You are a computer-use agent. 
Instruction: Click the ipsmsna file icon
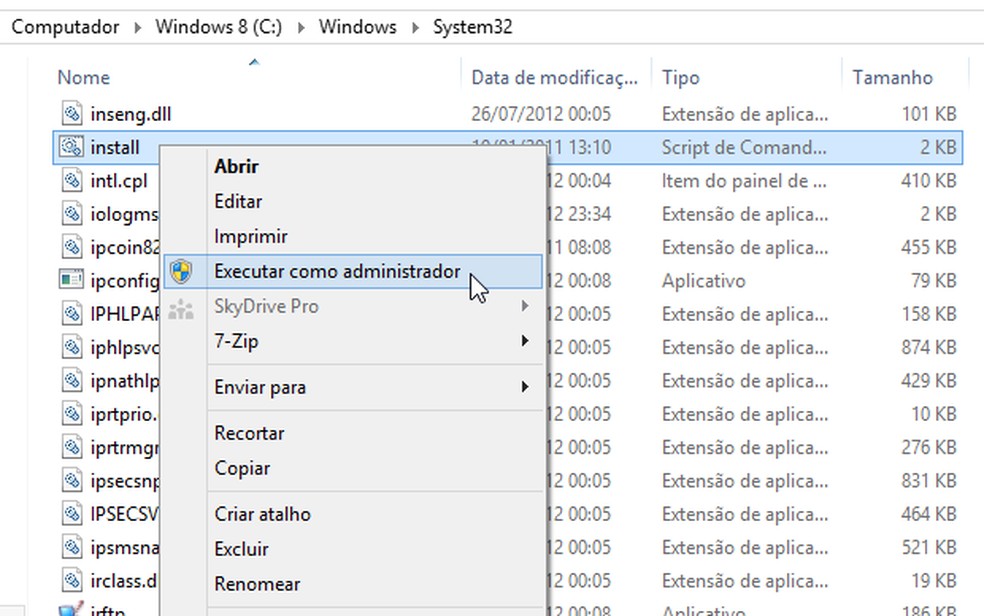coord(72,547)
